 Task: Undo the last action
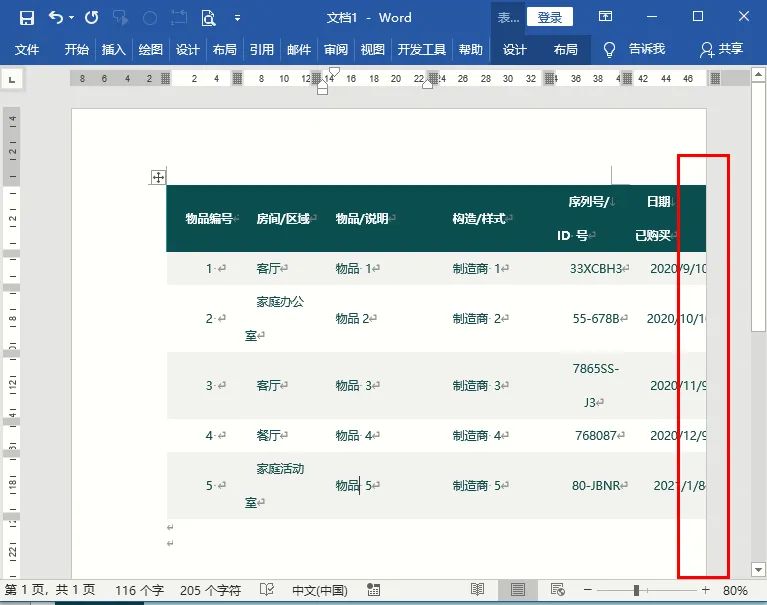56,18
